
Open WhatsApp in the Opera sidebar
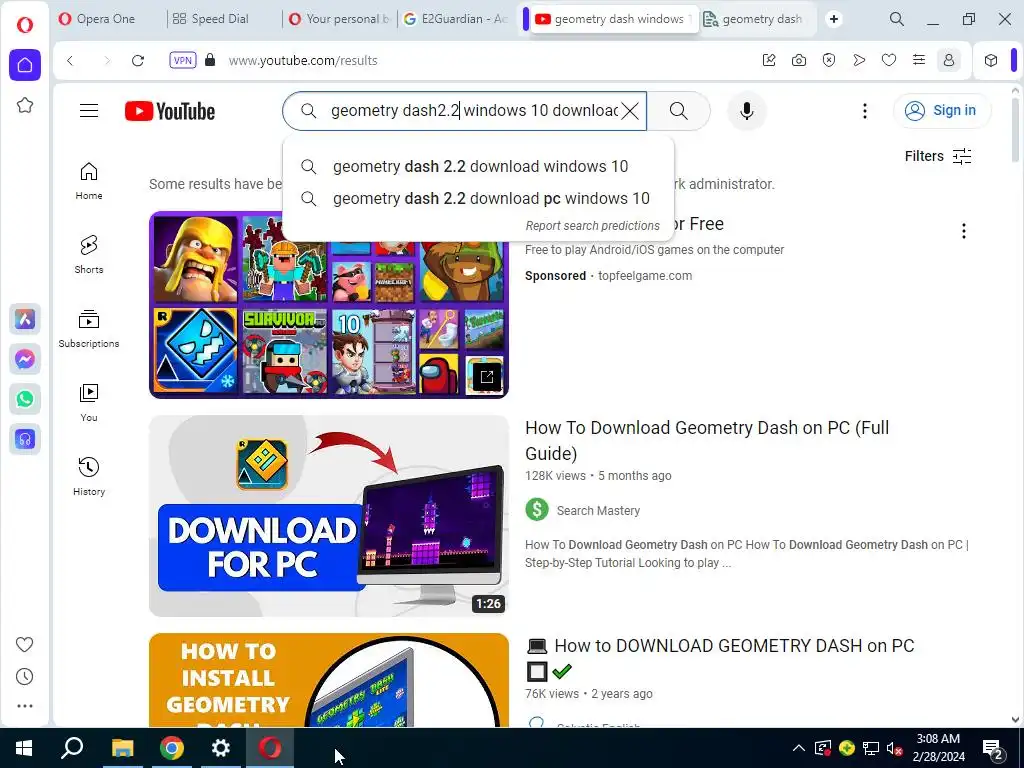tap(25, 399)
